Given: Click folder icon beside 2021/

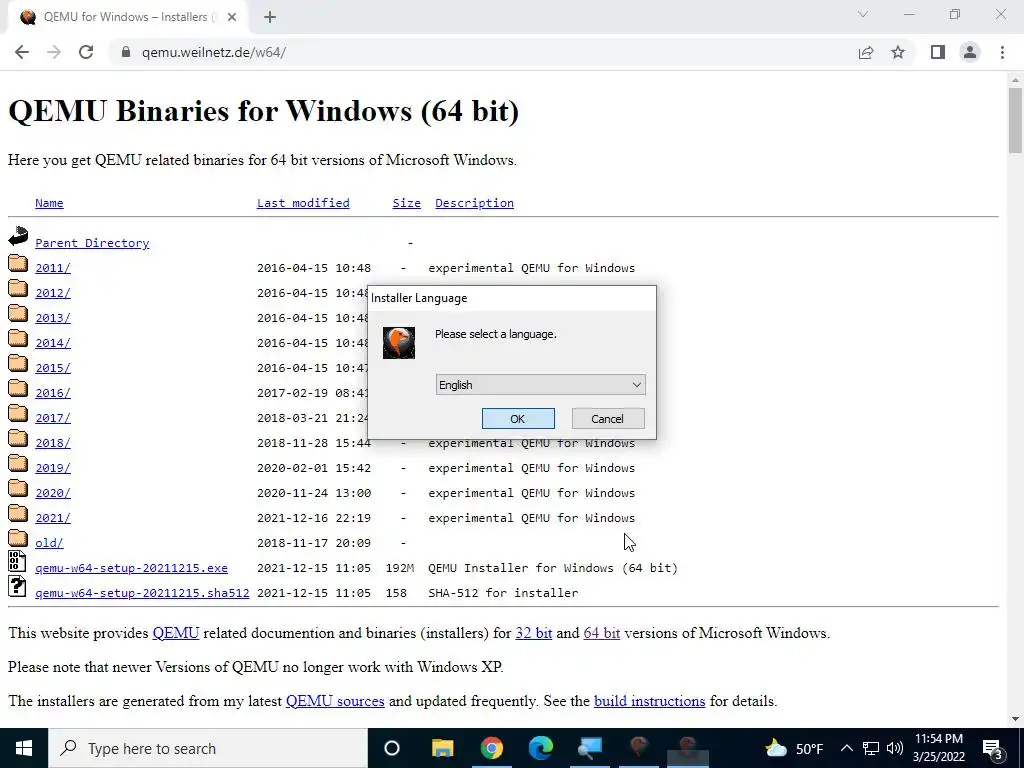Looking at the screenshot, I should tap(18, 513).
